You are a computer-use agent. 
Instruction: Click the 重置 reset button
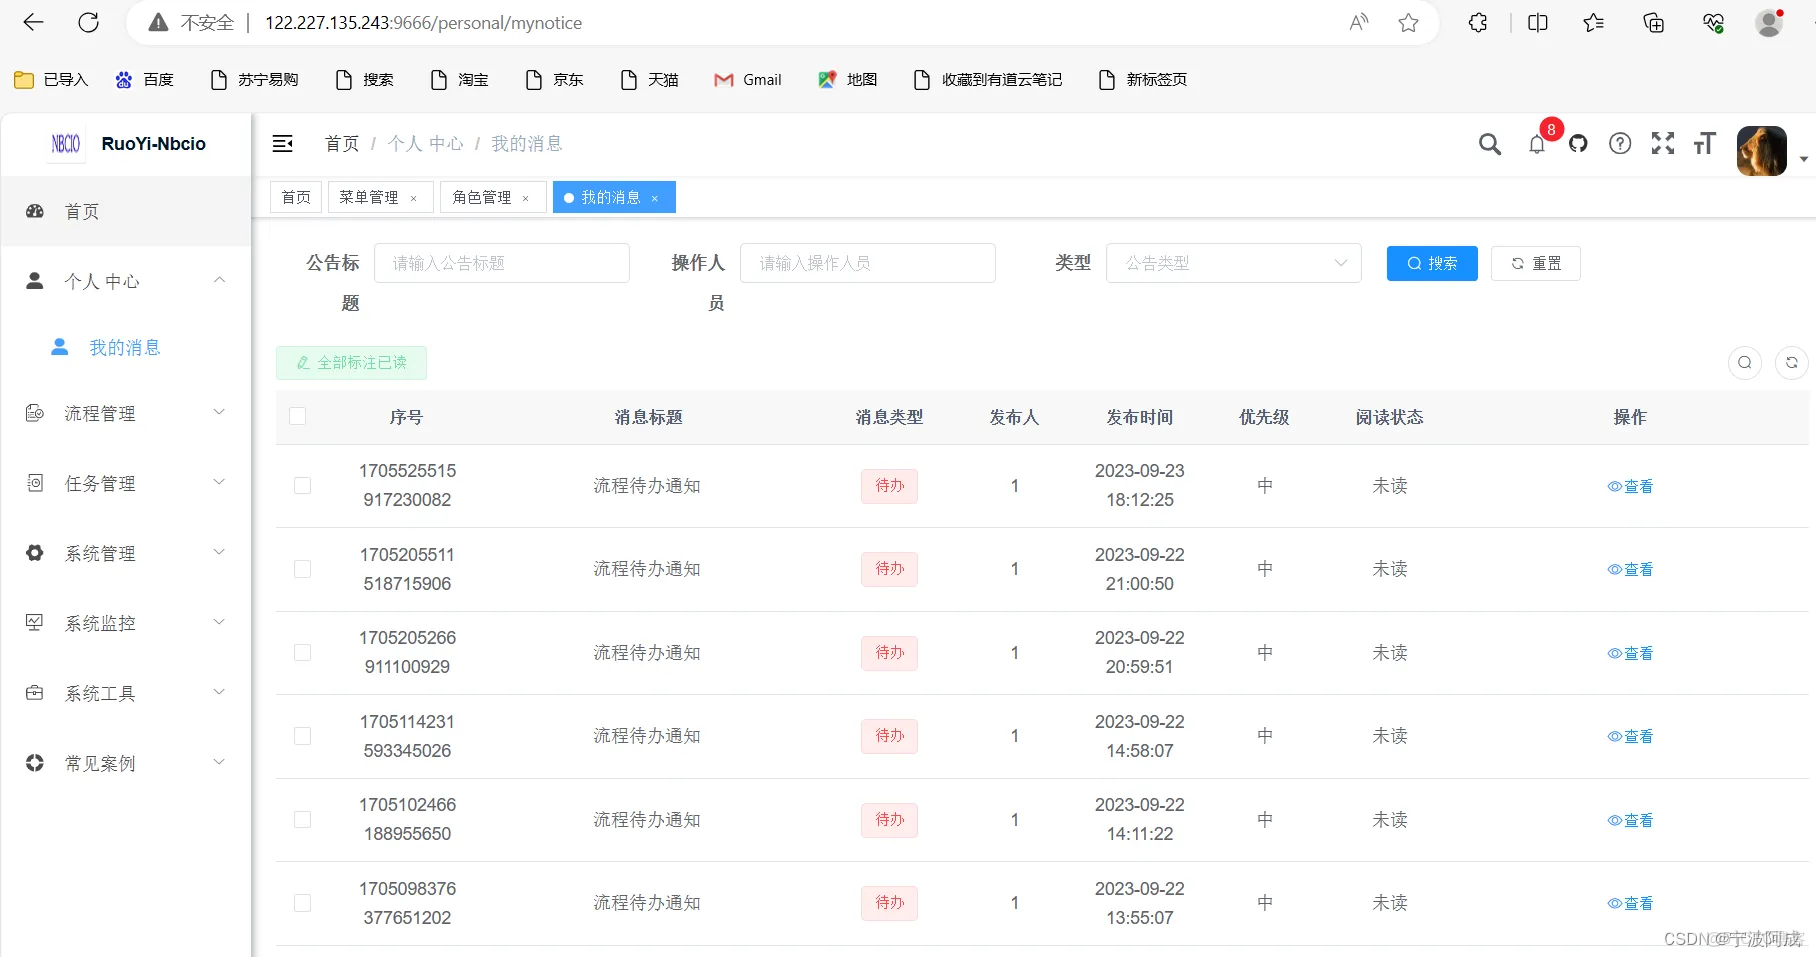(x=1536, y=263)
